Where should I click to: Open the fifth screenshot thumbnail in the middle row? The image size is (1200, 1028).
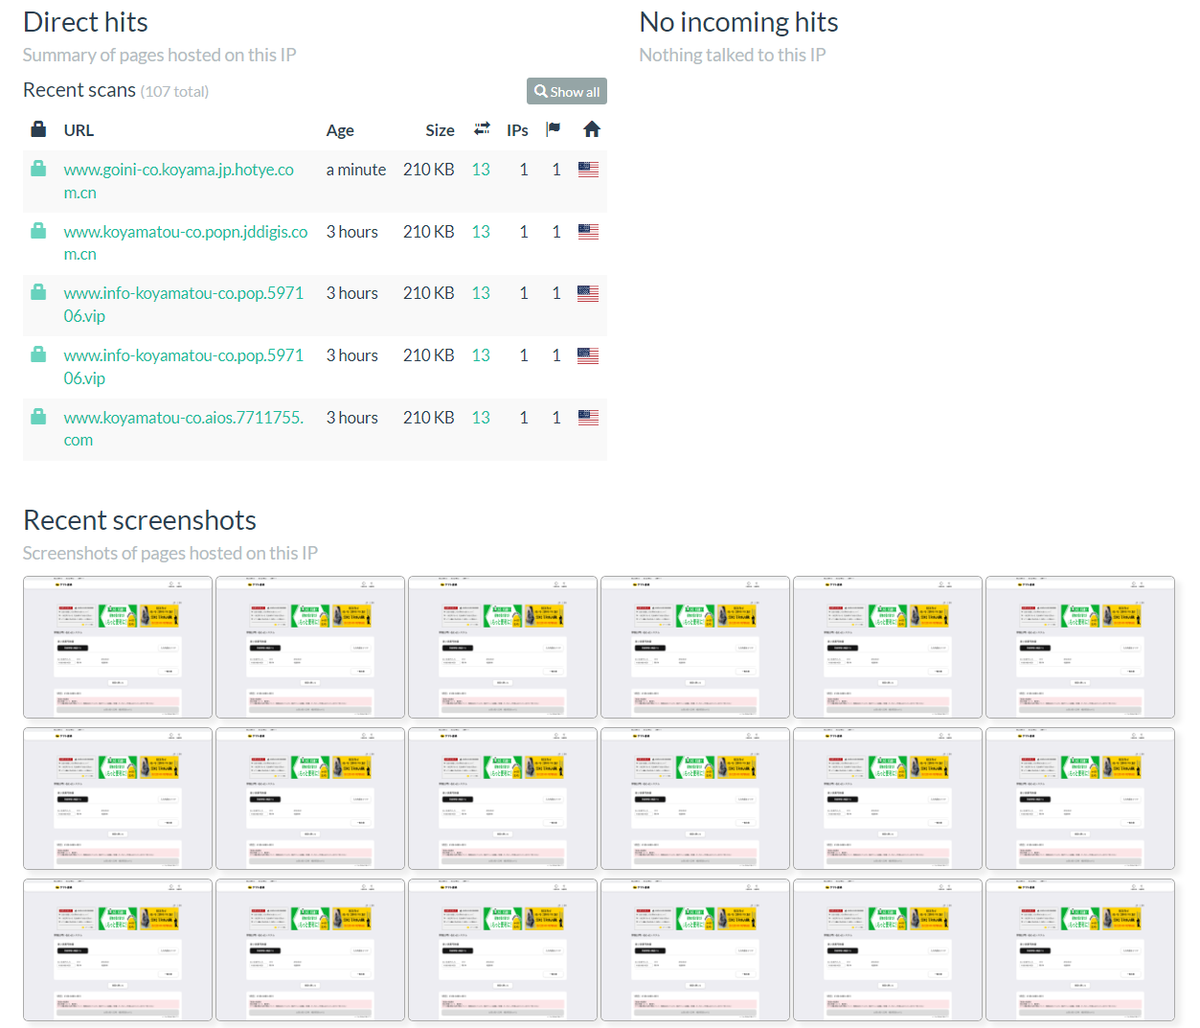(x=888, y=799)
